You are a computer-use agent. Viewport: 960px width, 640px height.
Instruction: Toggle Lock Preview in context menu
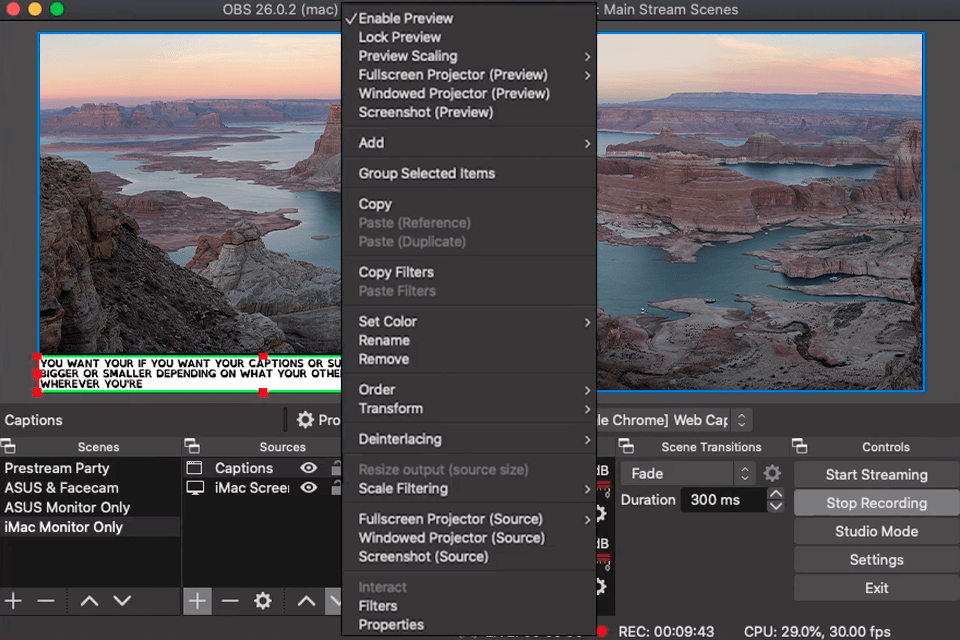tap(469, 37)
